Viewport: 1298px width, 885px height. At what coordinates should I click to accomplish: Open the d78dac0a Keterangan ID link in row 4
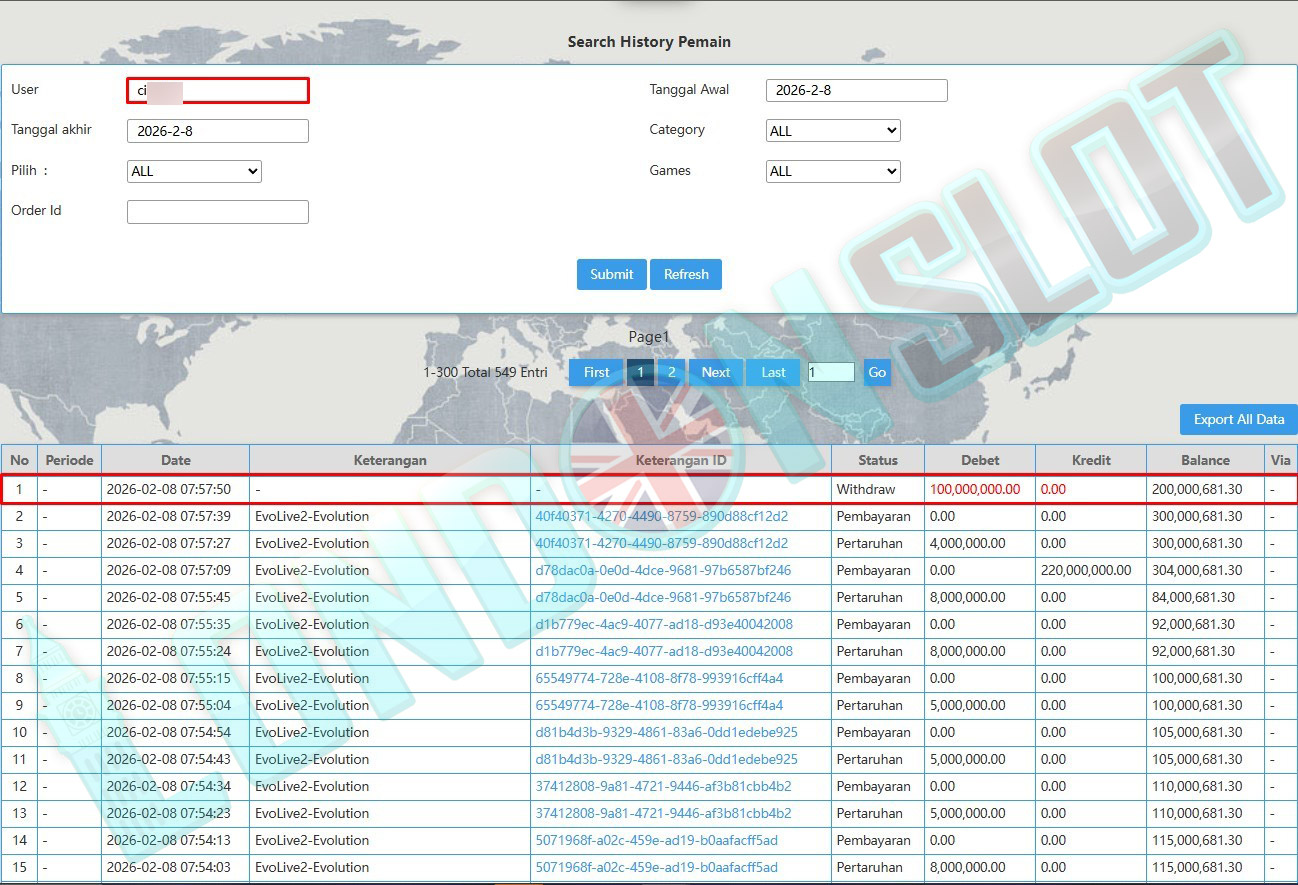click(663, 571)
